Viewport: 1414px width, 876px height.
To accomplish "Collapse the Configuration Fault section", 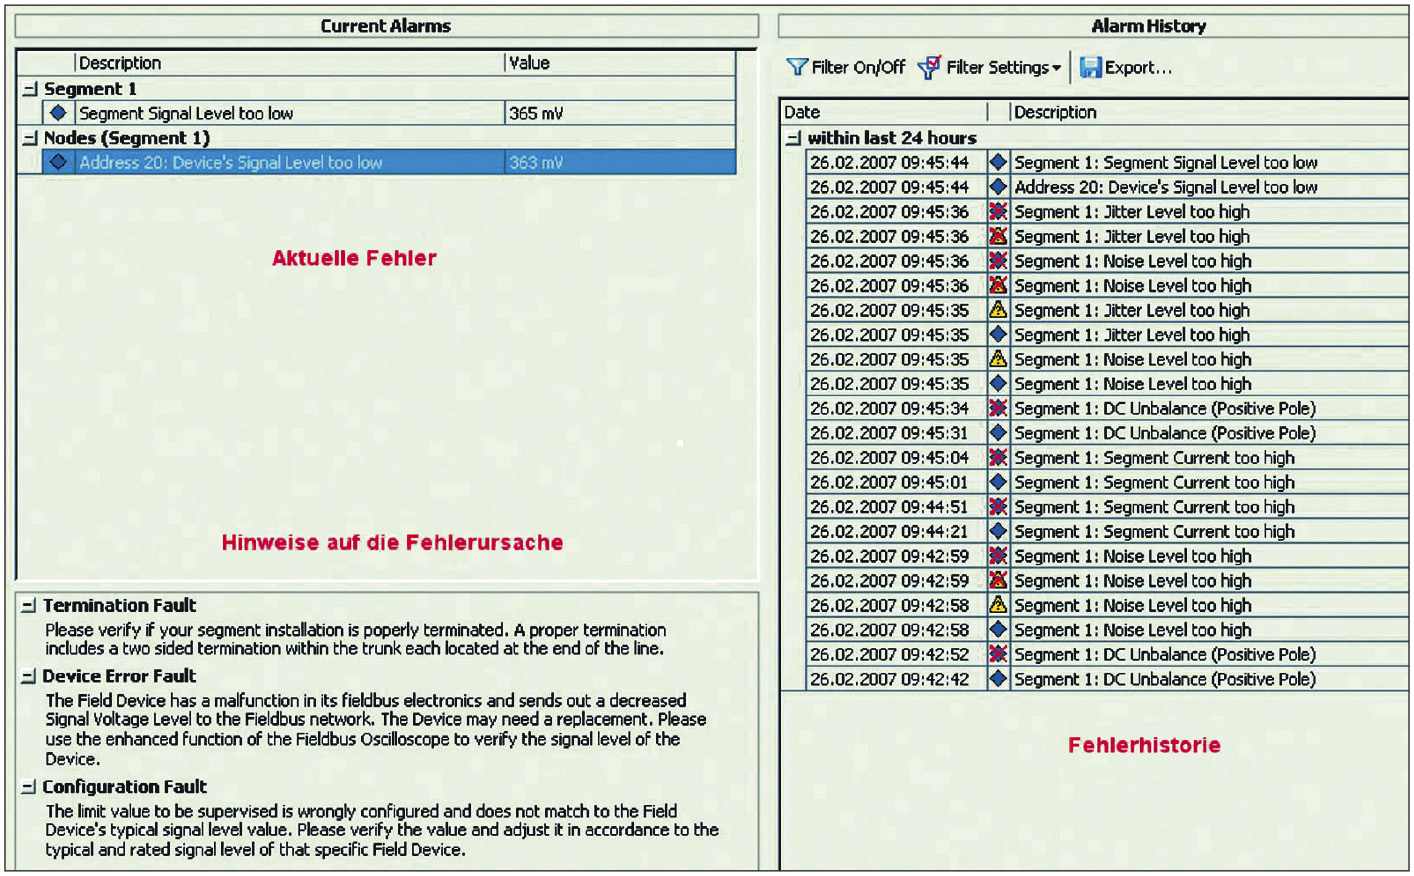I will pos(29,788).
